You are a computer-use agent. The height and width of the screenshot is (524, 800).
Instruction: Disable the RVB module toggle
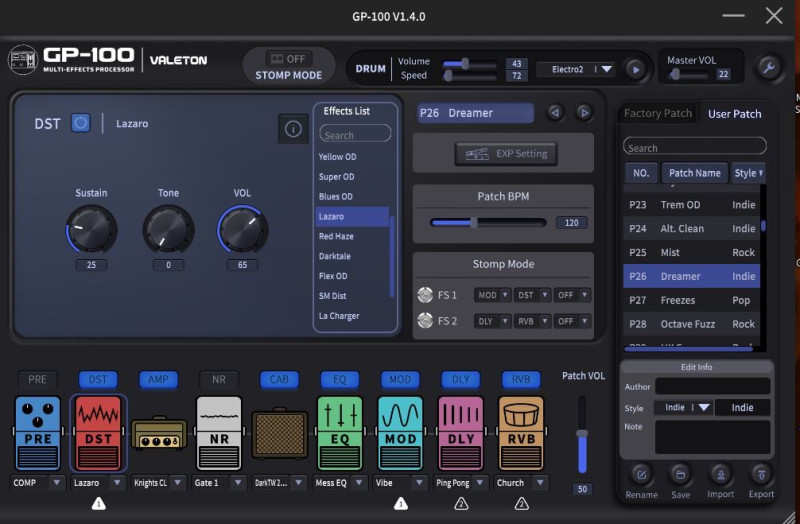[x=521, y=380]
